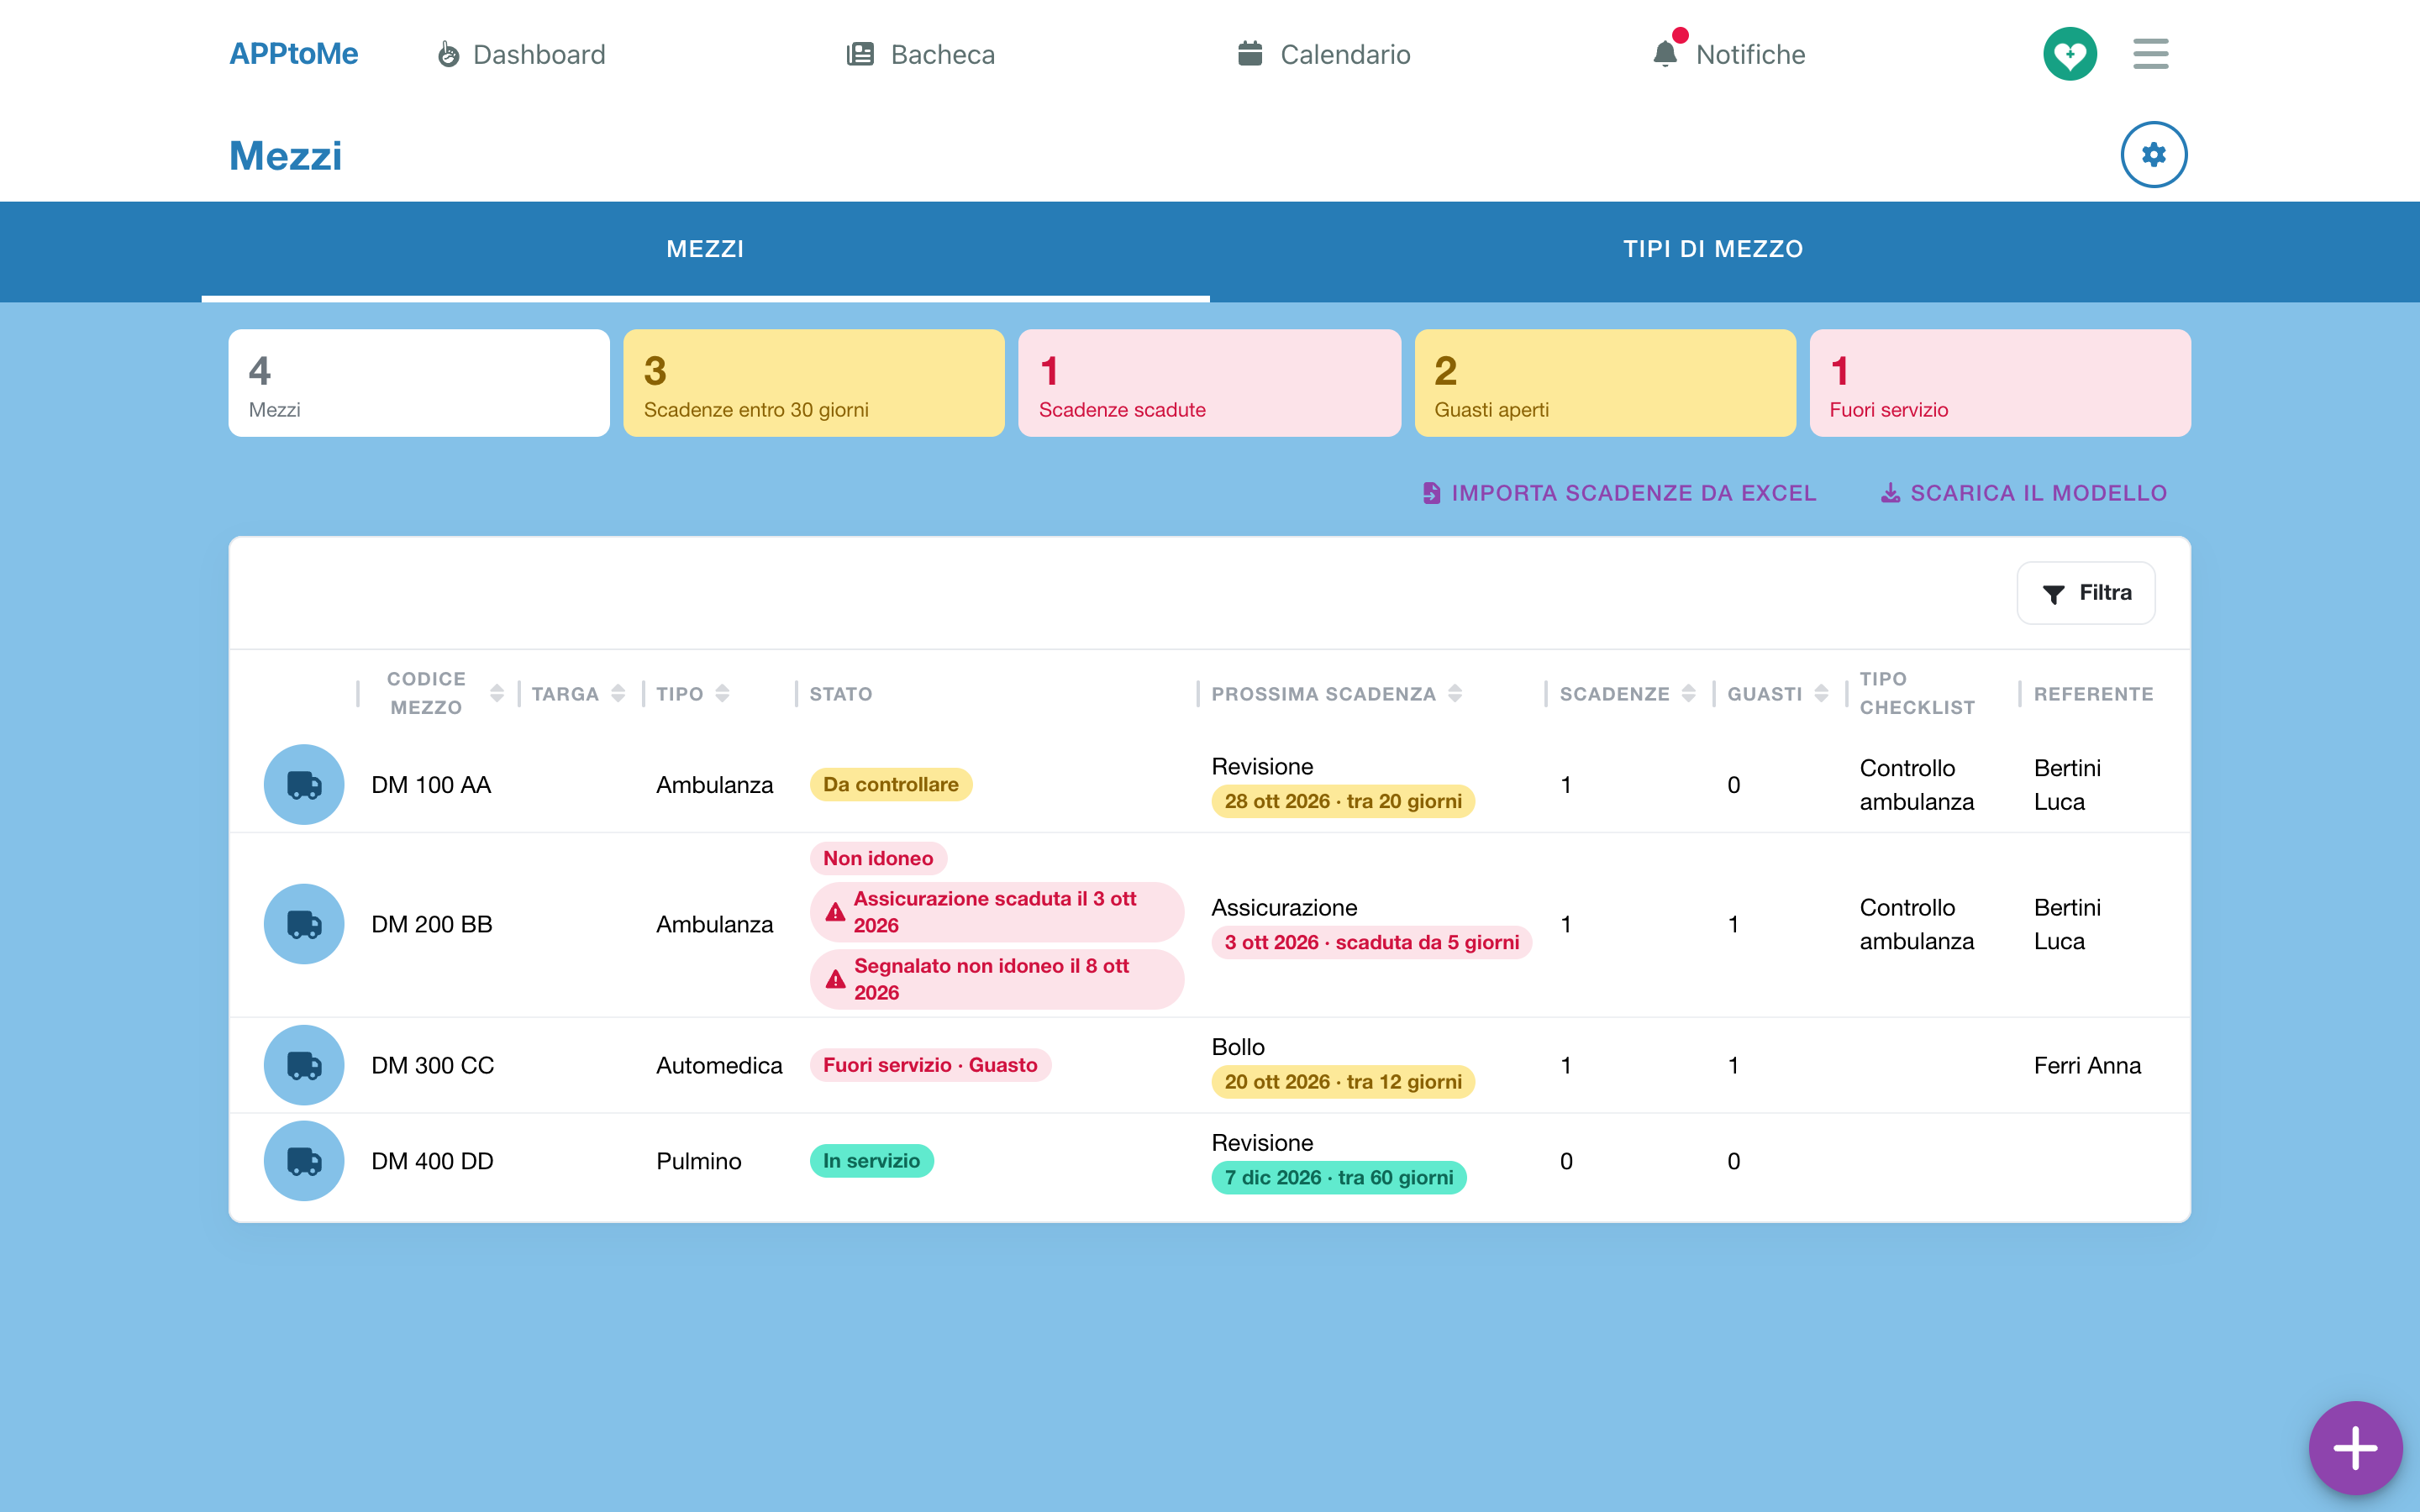Click the Notifiche bell icon

click(1664, 54)
